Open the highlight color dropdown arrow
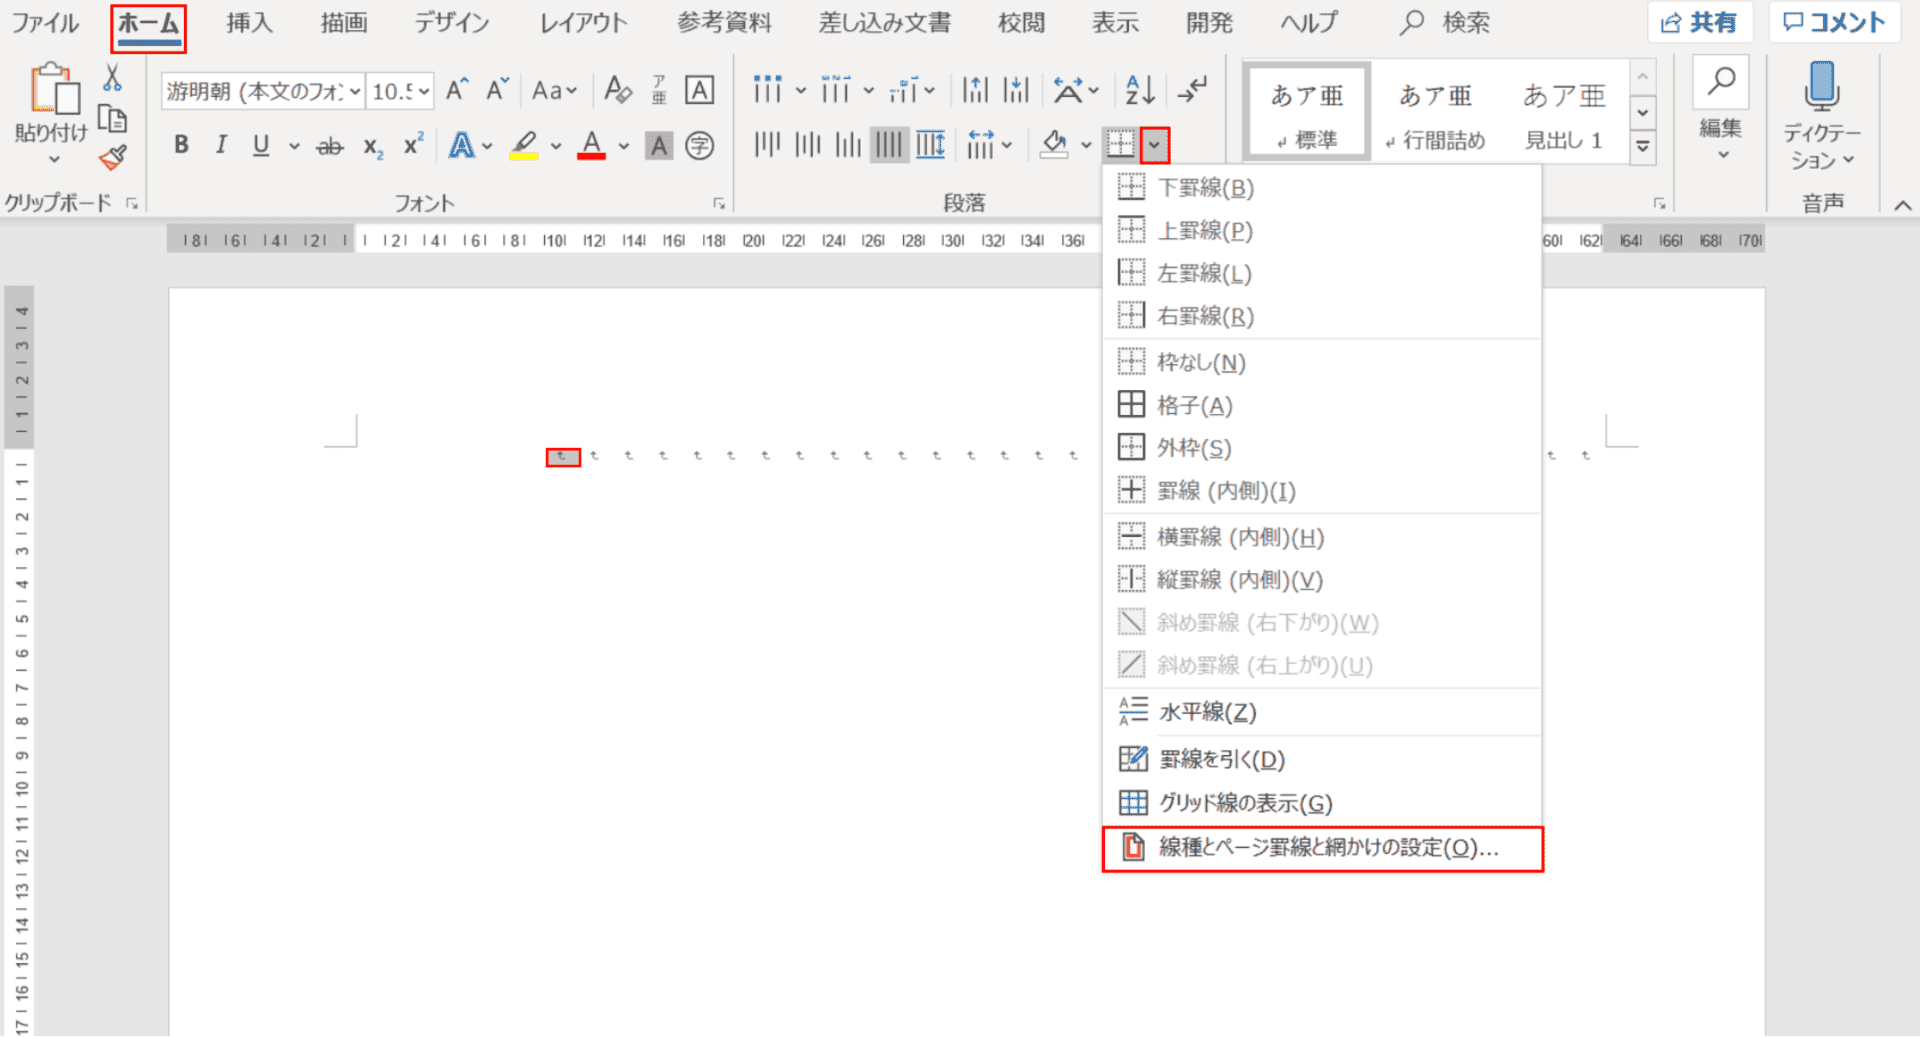Viewport: 1920px width, 1037px height. [556, 147]
